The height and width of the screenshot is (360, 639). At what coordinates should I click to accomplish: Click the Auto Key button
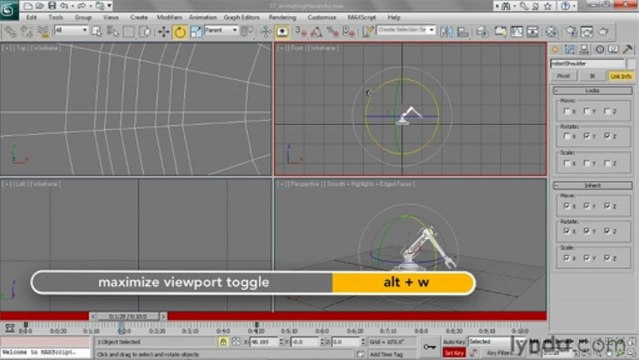point(454,342)
